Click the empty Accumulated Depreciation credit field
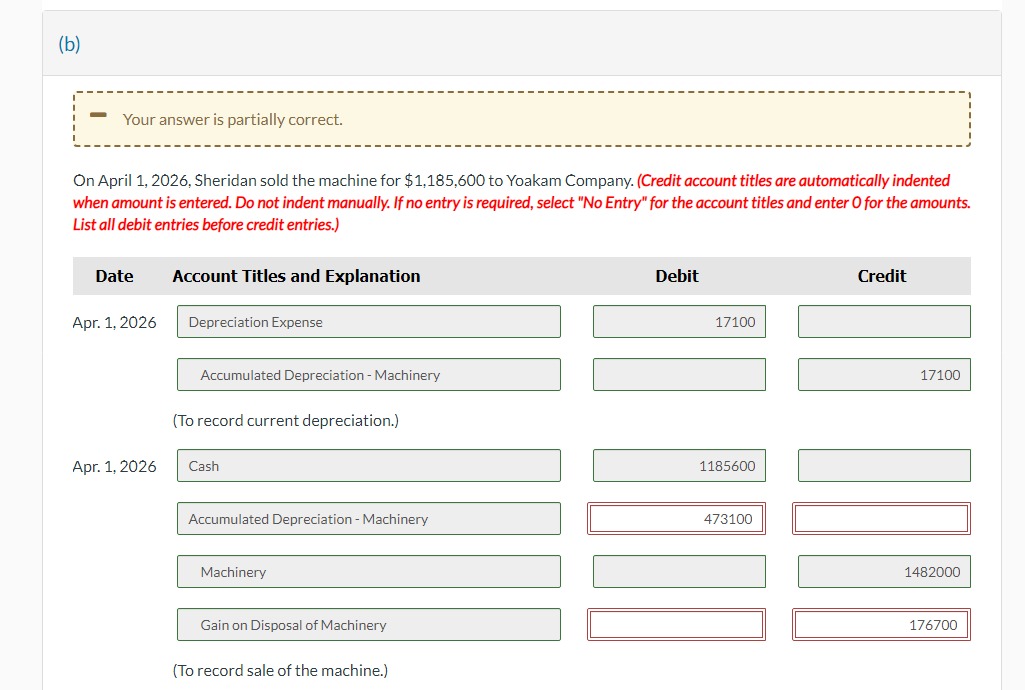This screenshot has height=690, width=1025. [881, 518]
